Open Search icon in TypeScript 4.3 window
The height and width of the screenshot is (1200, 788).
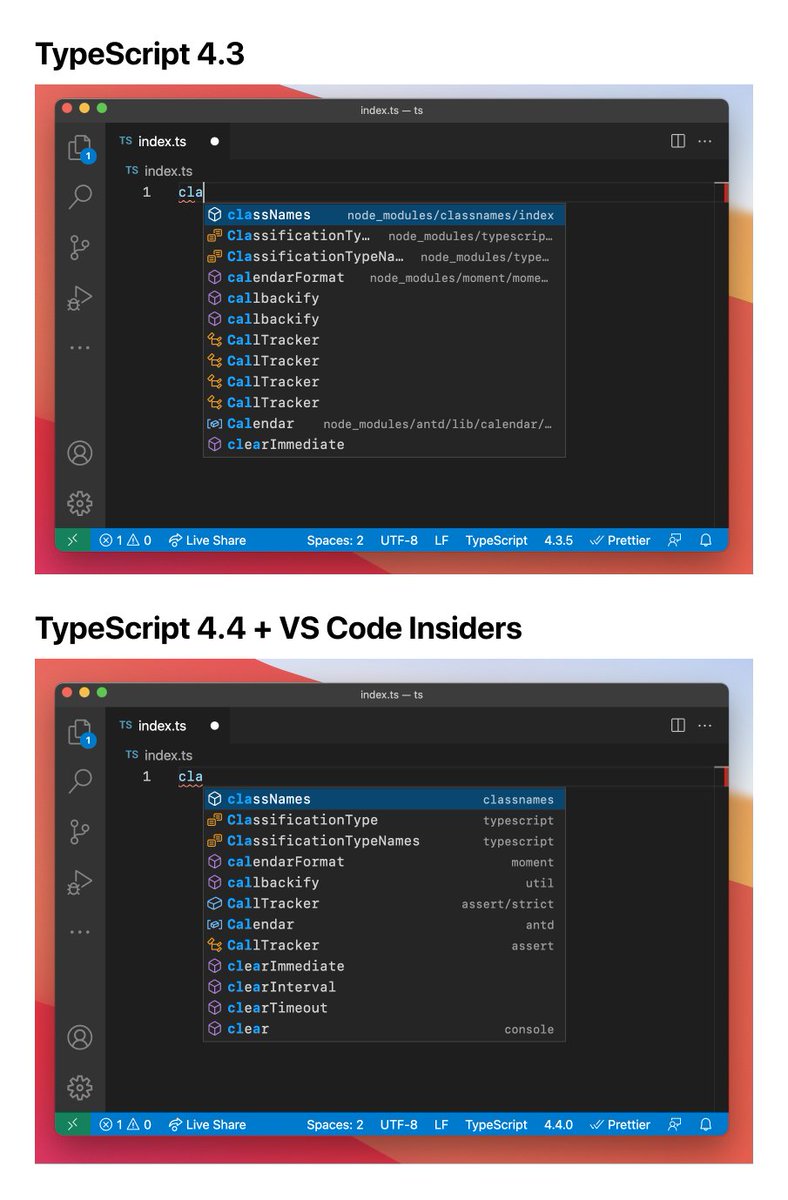(x=80, y=197)
